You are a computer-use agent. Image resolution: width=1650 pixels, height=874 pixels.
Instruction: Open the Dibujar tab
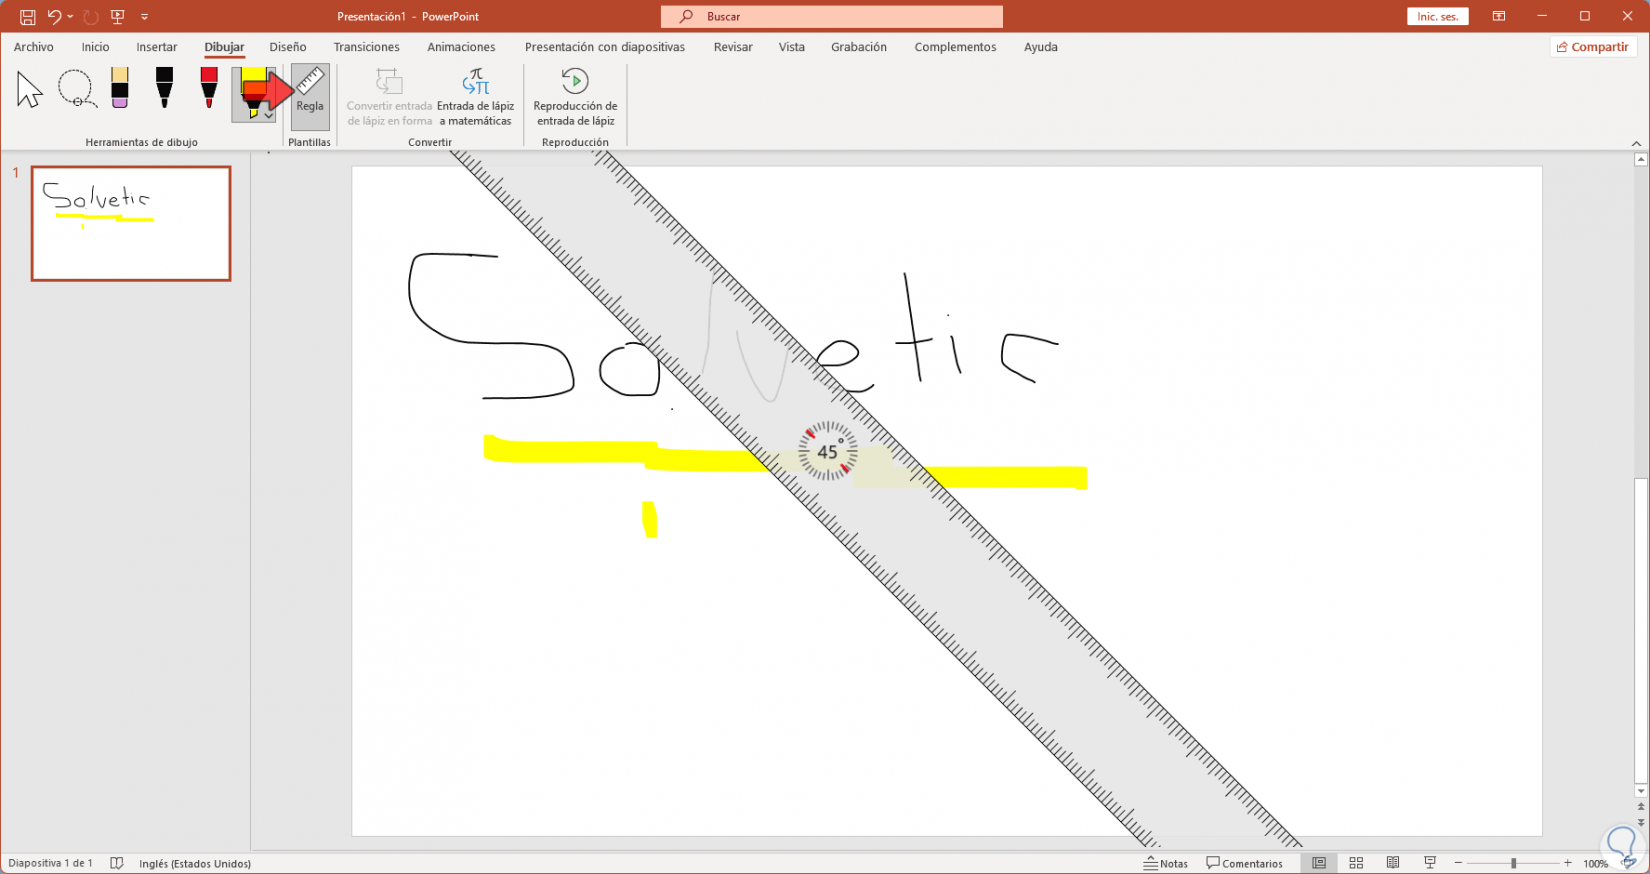[x=224, y=47]
